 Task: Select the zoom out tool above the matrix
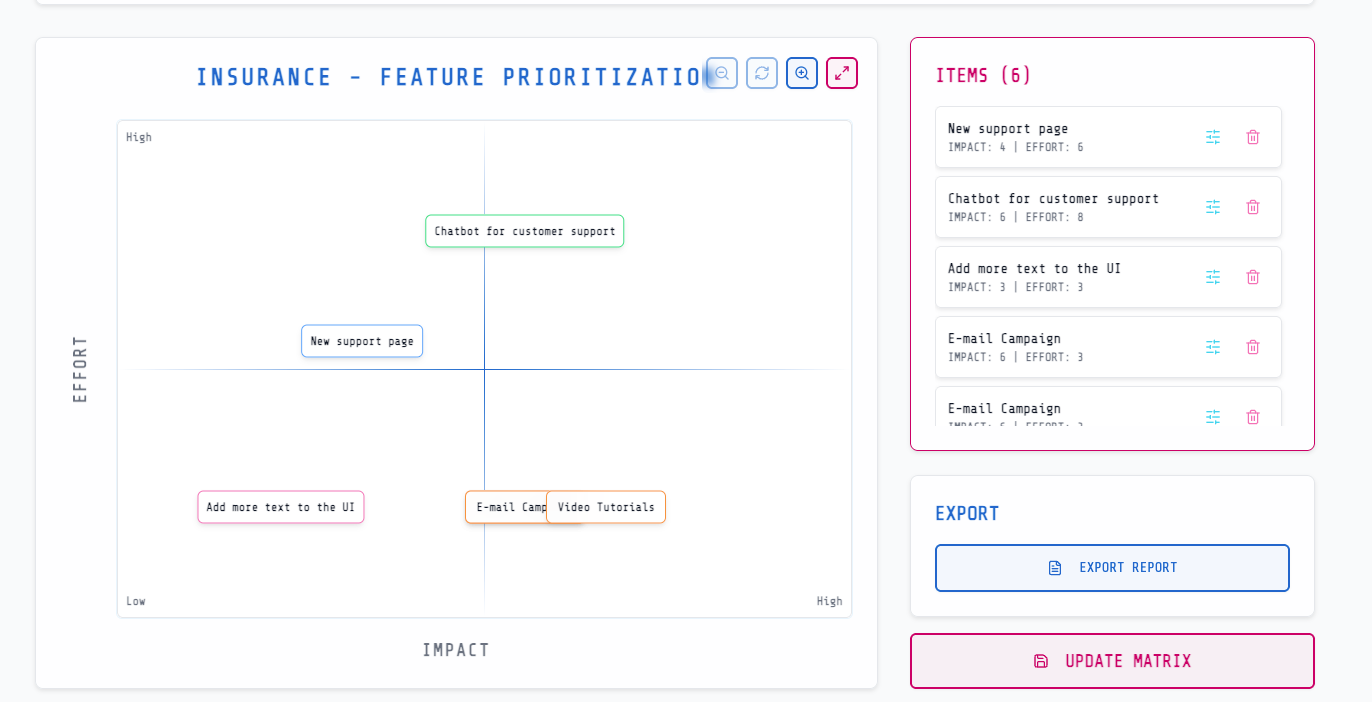click(722, 73)
